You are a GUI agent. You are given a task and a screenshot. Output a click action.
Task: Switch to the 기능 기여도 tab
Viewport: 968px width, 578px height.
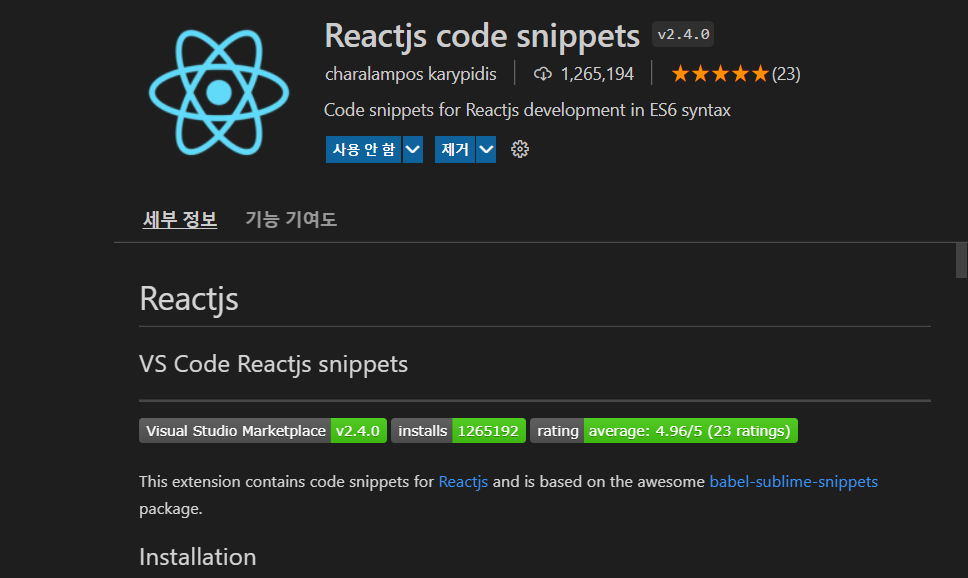pos(291,219)
